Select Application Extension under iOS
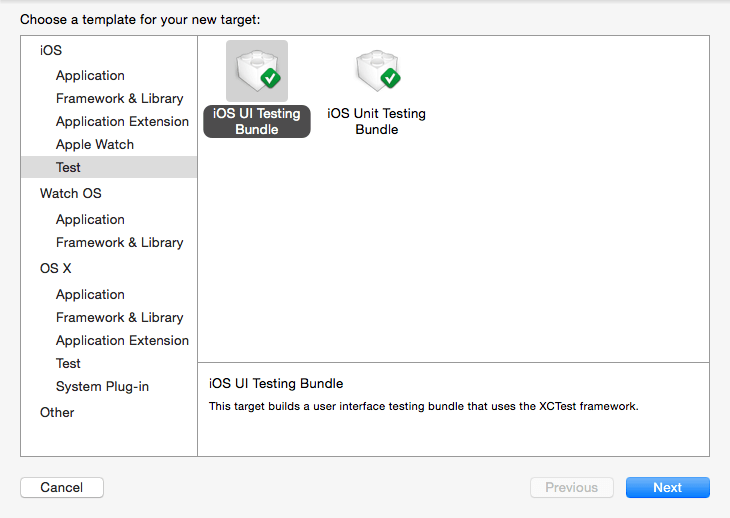 (122, 121)
